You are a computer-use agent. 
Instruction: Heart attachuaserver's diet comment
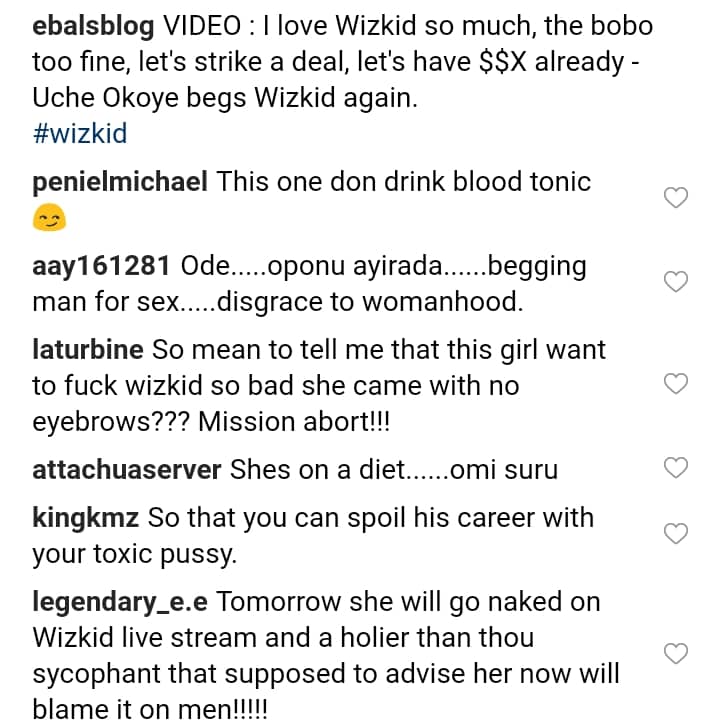[x=676, y=467]
